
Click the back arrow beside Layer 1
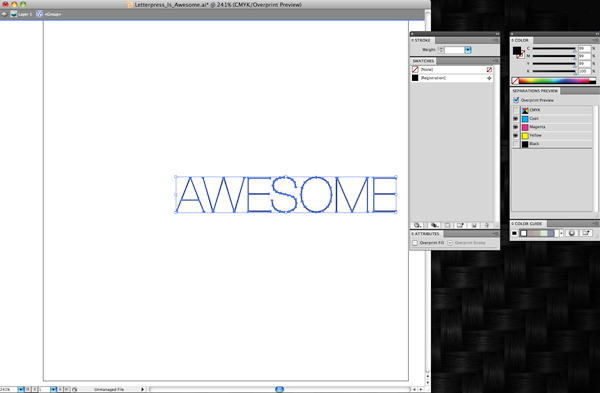coord(4,14)
